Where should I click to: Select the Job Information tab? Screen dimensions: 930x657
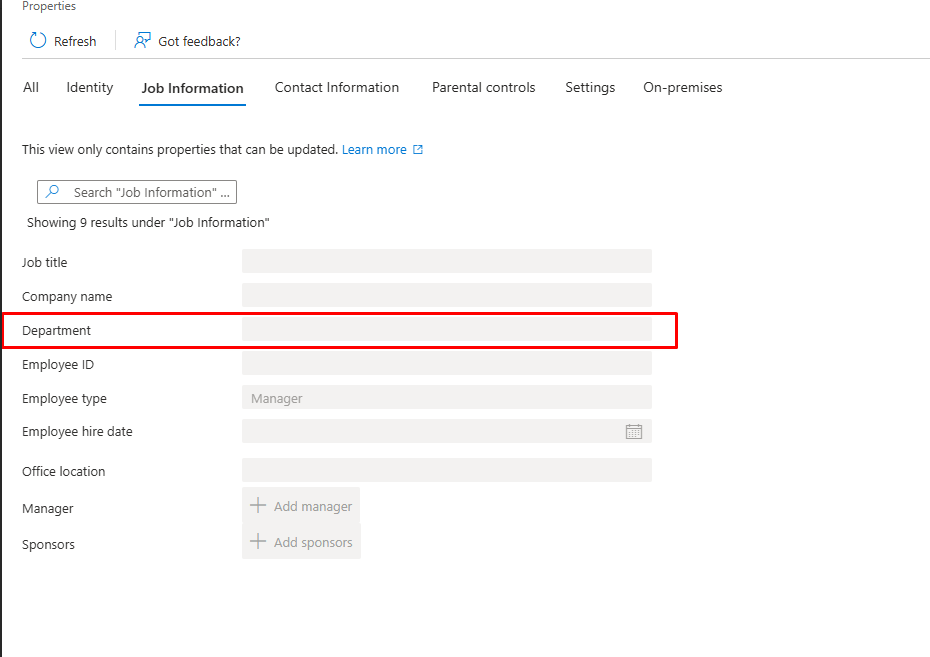[x=192, y=88]
